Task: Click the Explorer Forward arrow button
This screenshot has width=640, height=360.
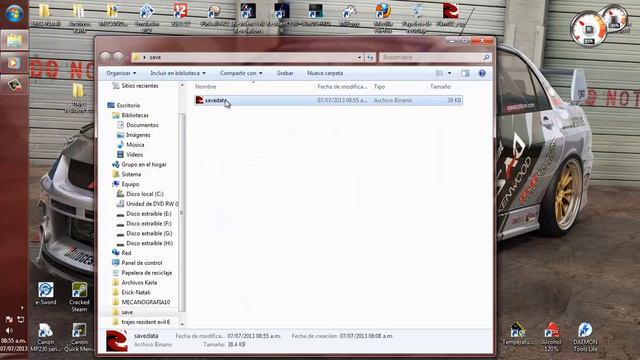Action: [x=118, y=57]
